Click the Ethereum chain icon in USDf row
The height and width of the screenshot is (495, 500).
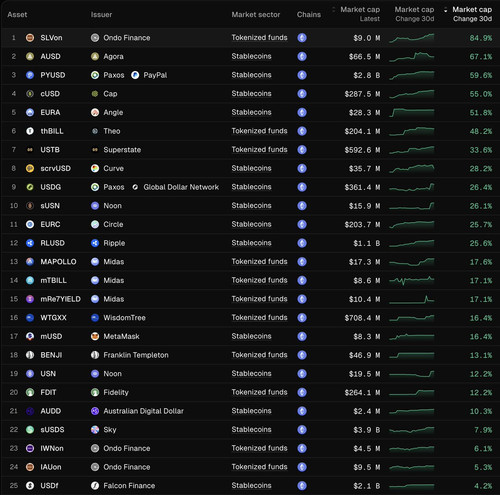coord(302,486)
